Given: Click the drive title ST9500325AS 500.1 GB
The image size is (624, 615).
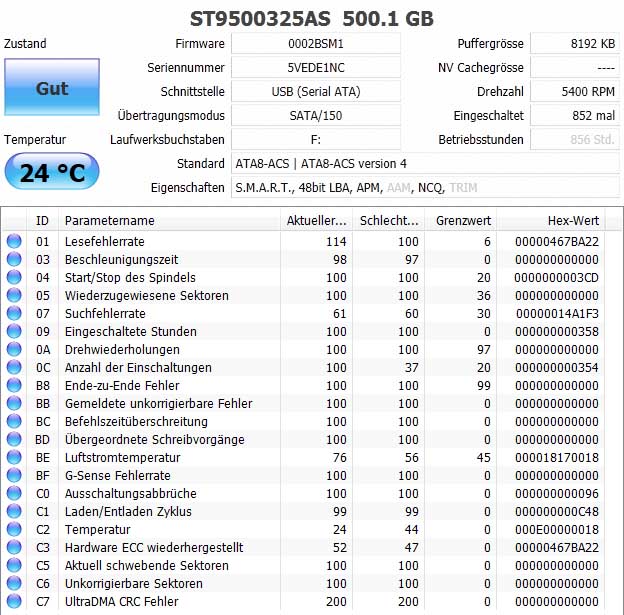Looking at the screenshot, I should click(x=312, y=19).
